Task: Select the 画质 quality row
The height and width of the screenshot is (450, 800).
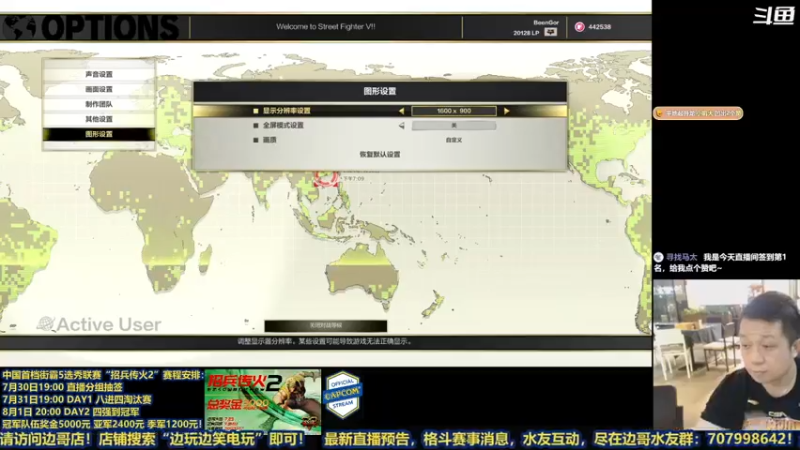Action: pyautogui.click(x=380, y=140)
